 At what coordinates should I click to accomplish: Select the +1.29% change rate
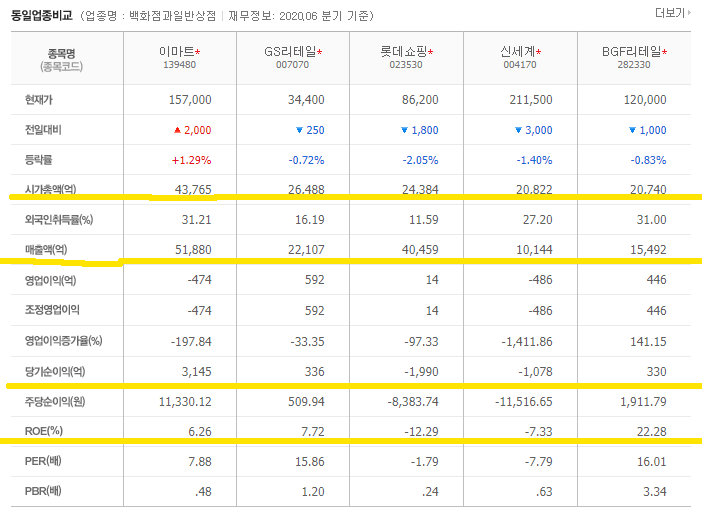click(x=192, y=160)
